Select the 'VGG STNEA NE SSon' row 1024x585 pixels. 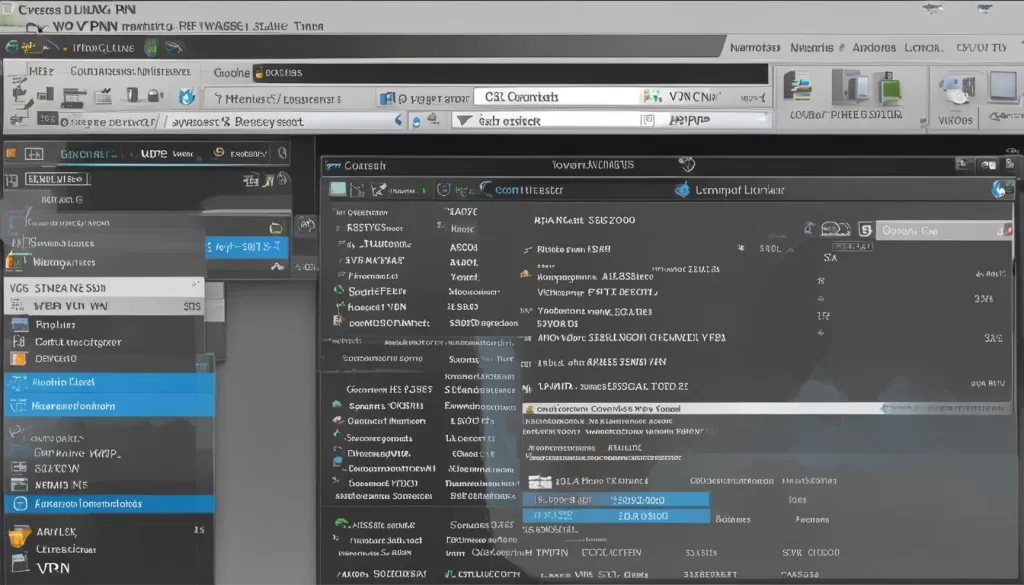coord(104,287)
